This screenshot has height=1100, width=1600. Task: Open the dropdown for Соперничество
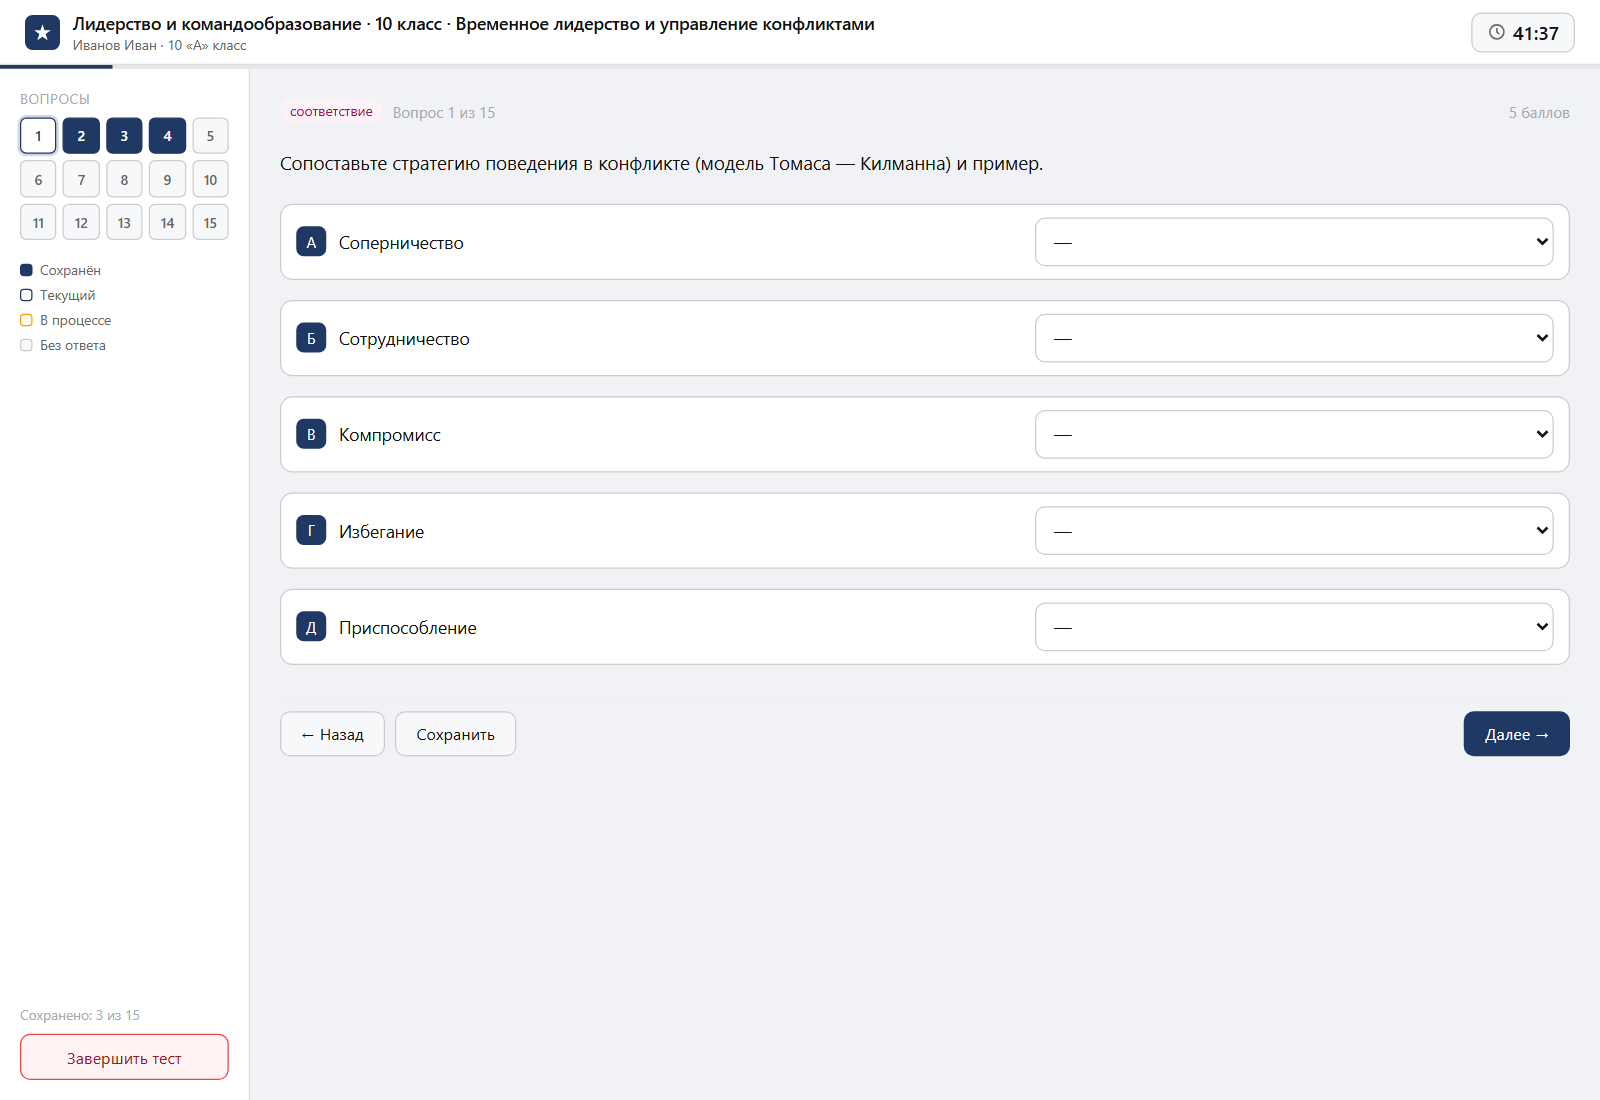coord(1294,242)
